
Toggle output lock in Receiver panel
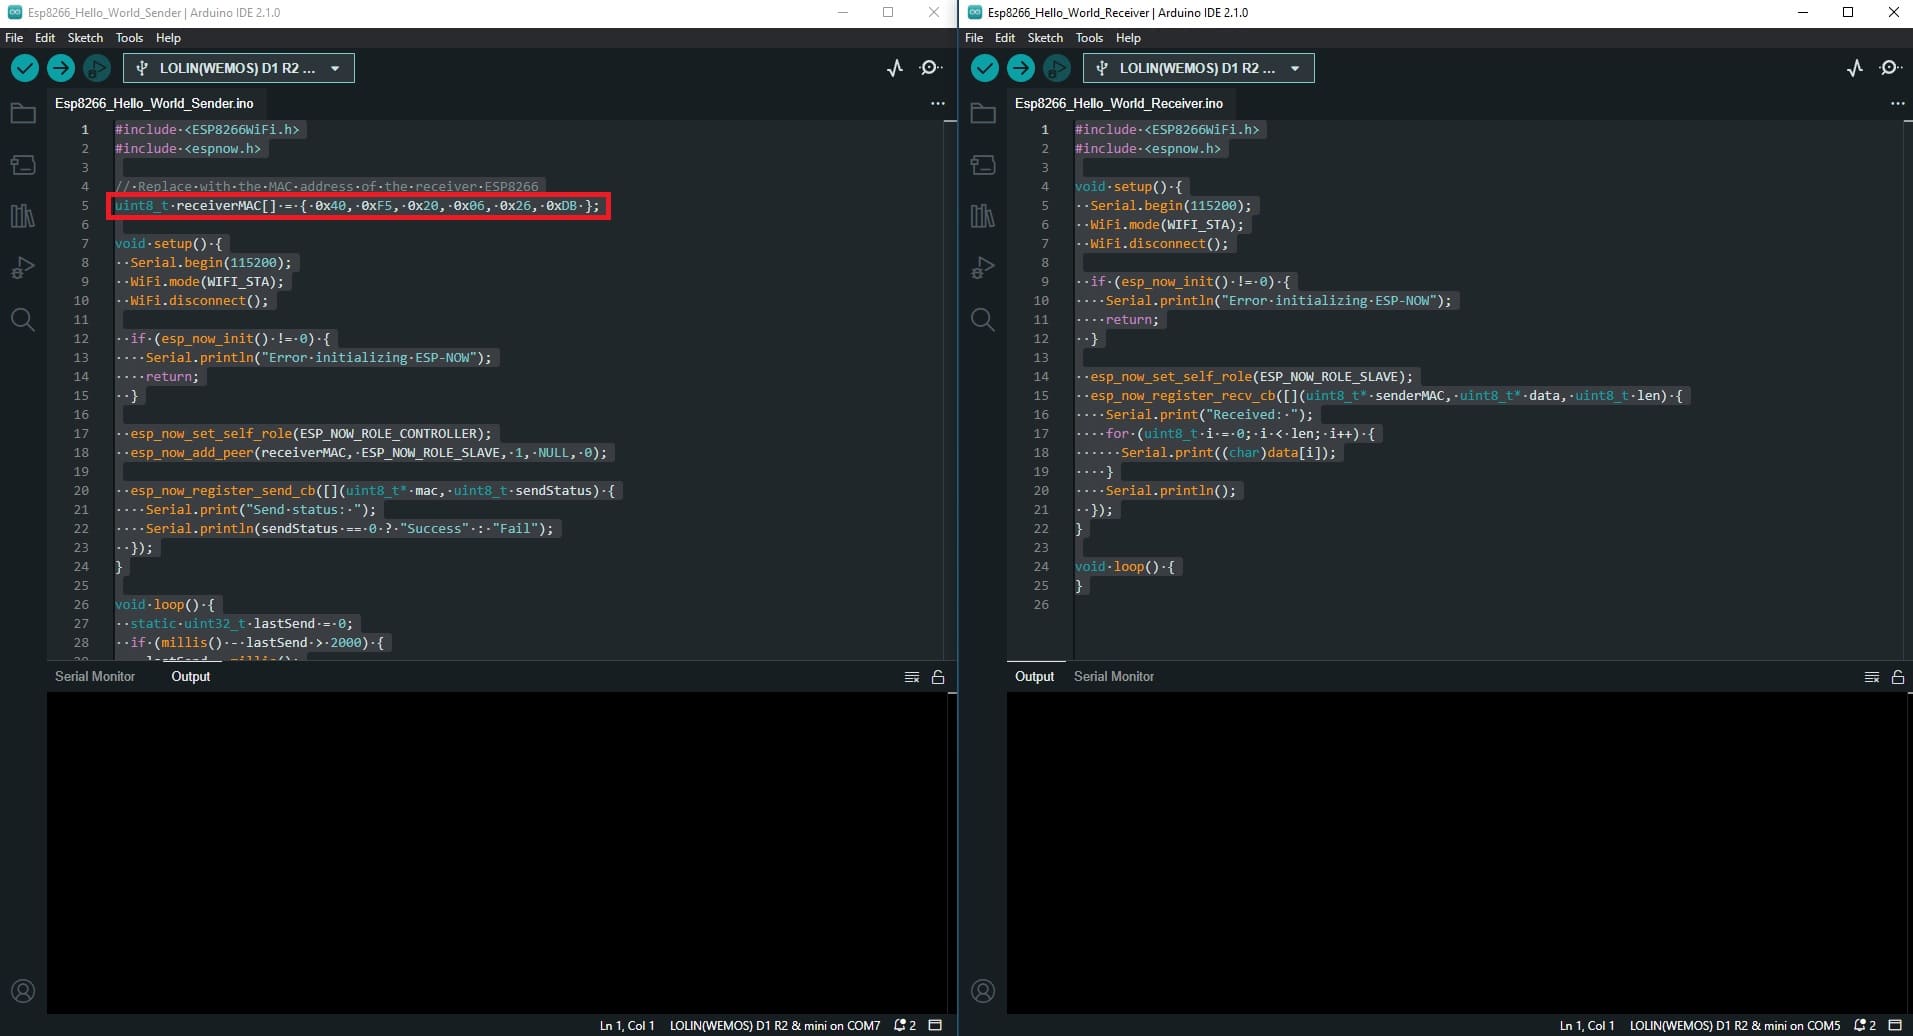tap(1898, 677)
